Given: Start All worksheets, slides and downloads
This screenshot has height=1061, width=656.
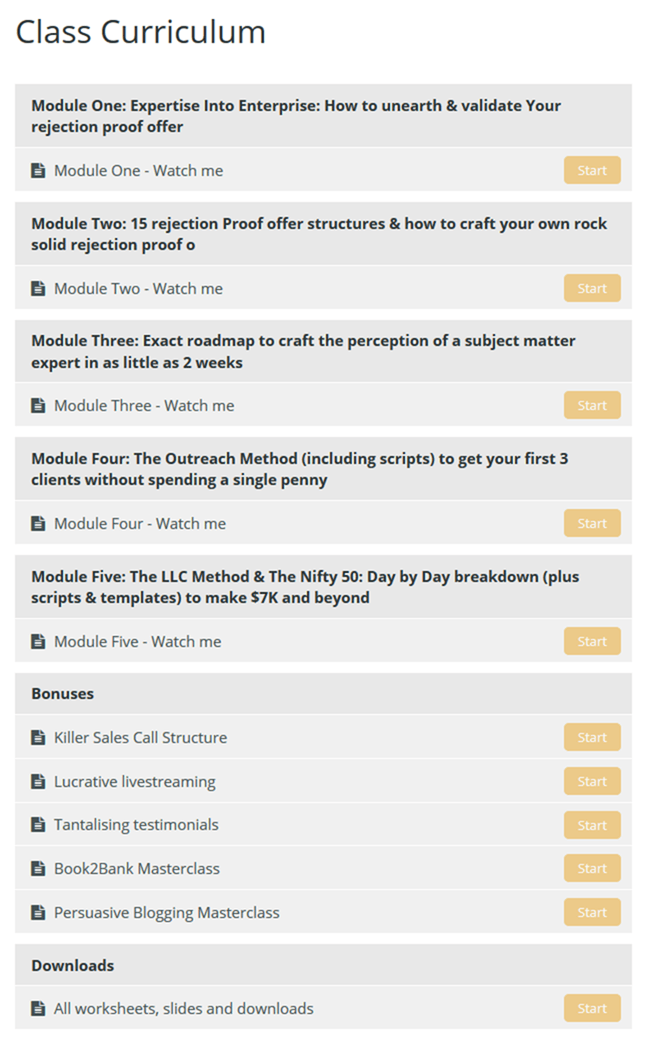Looking at the screenshot, I should tap(592, 1009).
